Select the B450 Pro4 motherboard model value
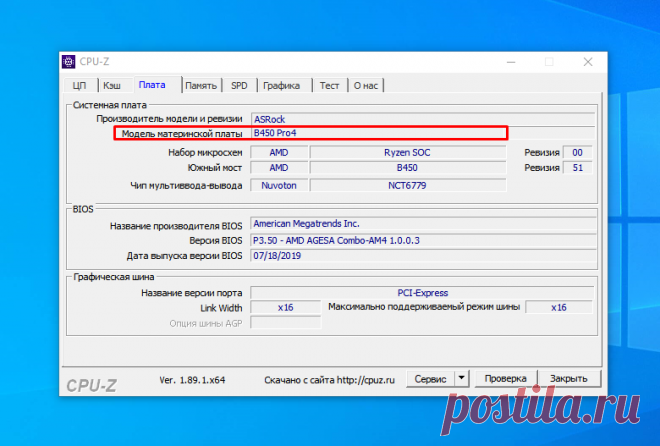Screen dimensions: 660x446 pyautogui.click(x=275, y=133)
